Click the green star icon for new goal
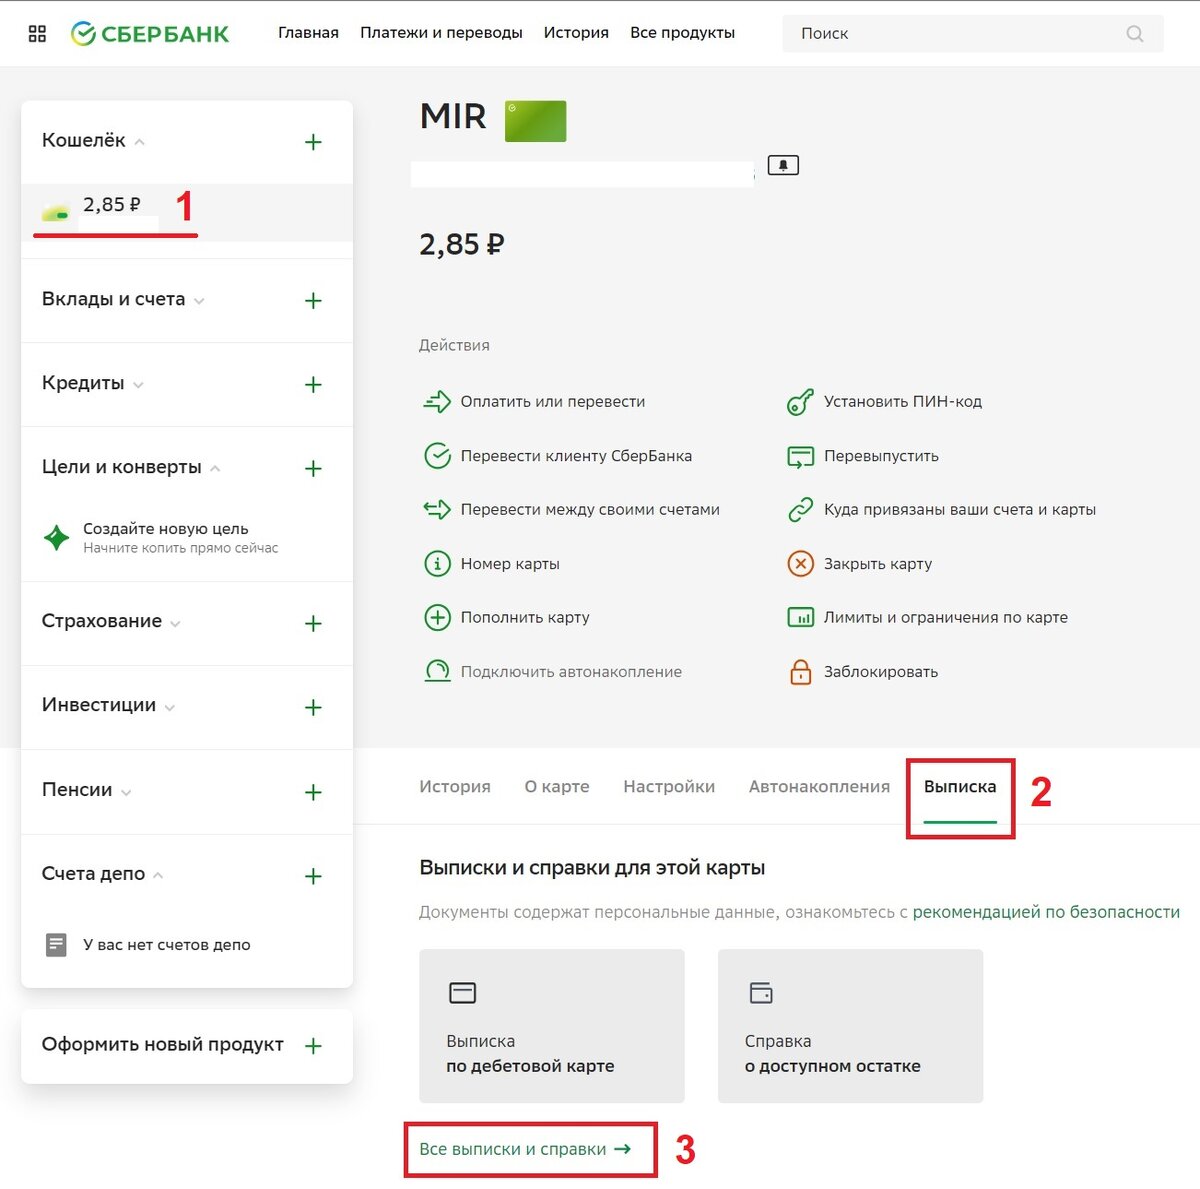This screenshot has height=1189, width=1200. point(57,537)
